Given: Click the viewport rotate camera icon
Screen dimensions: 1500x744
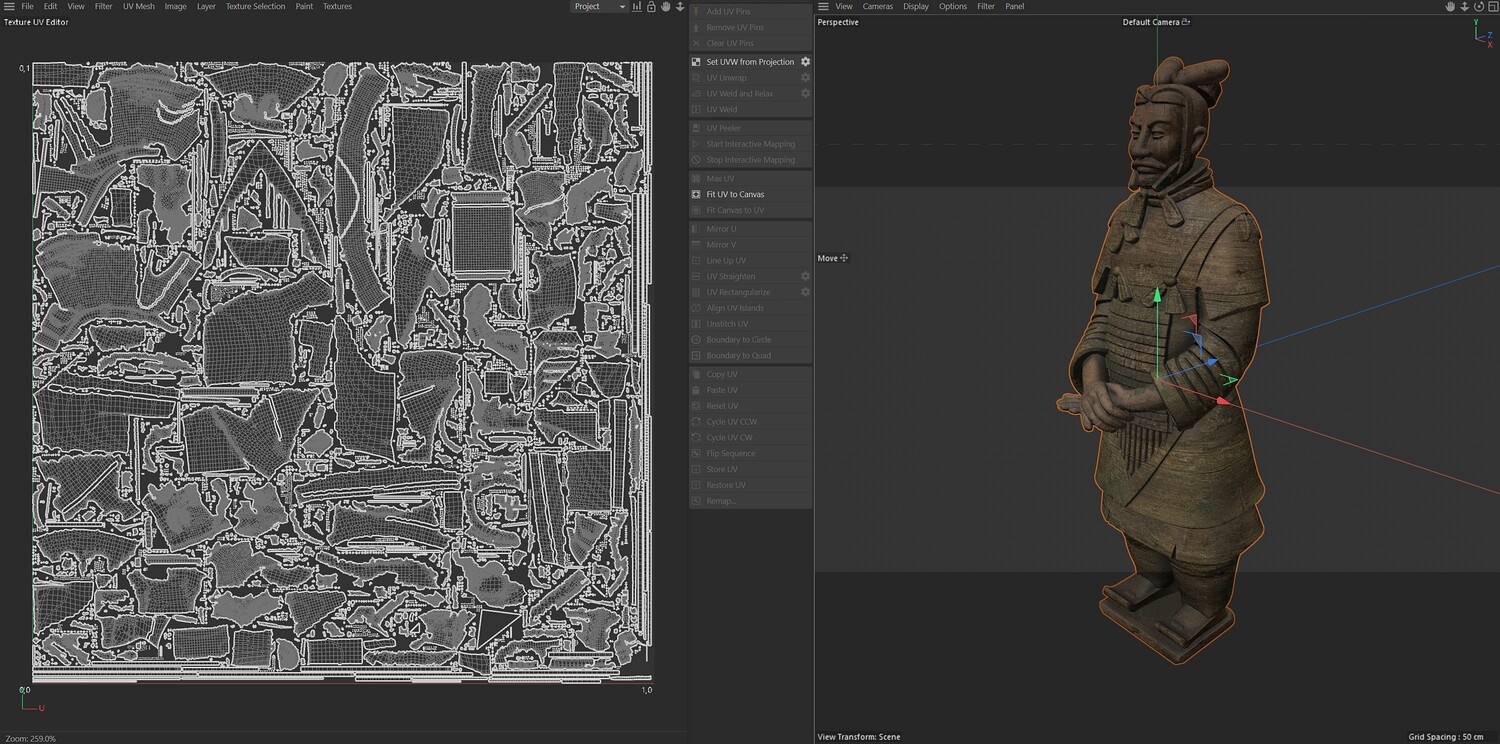Looking at the screenshot, I should (1479, 7).
